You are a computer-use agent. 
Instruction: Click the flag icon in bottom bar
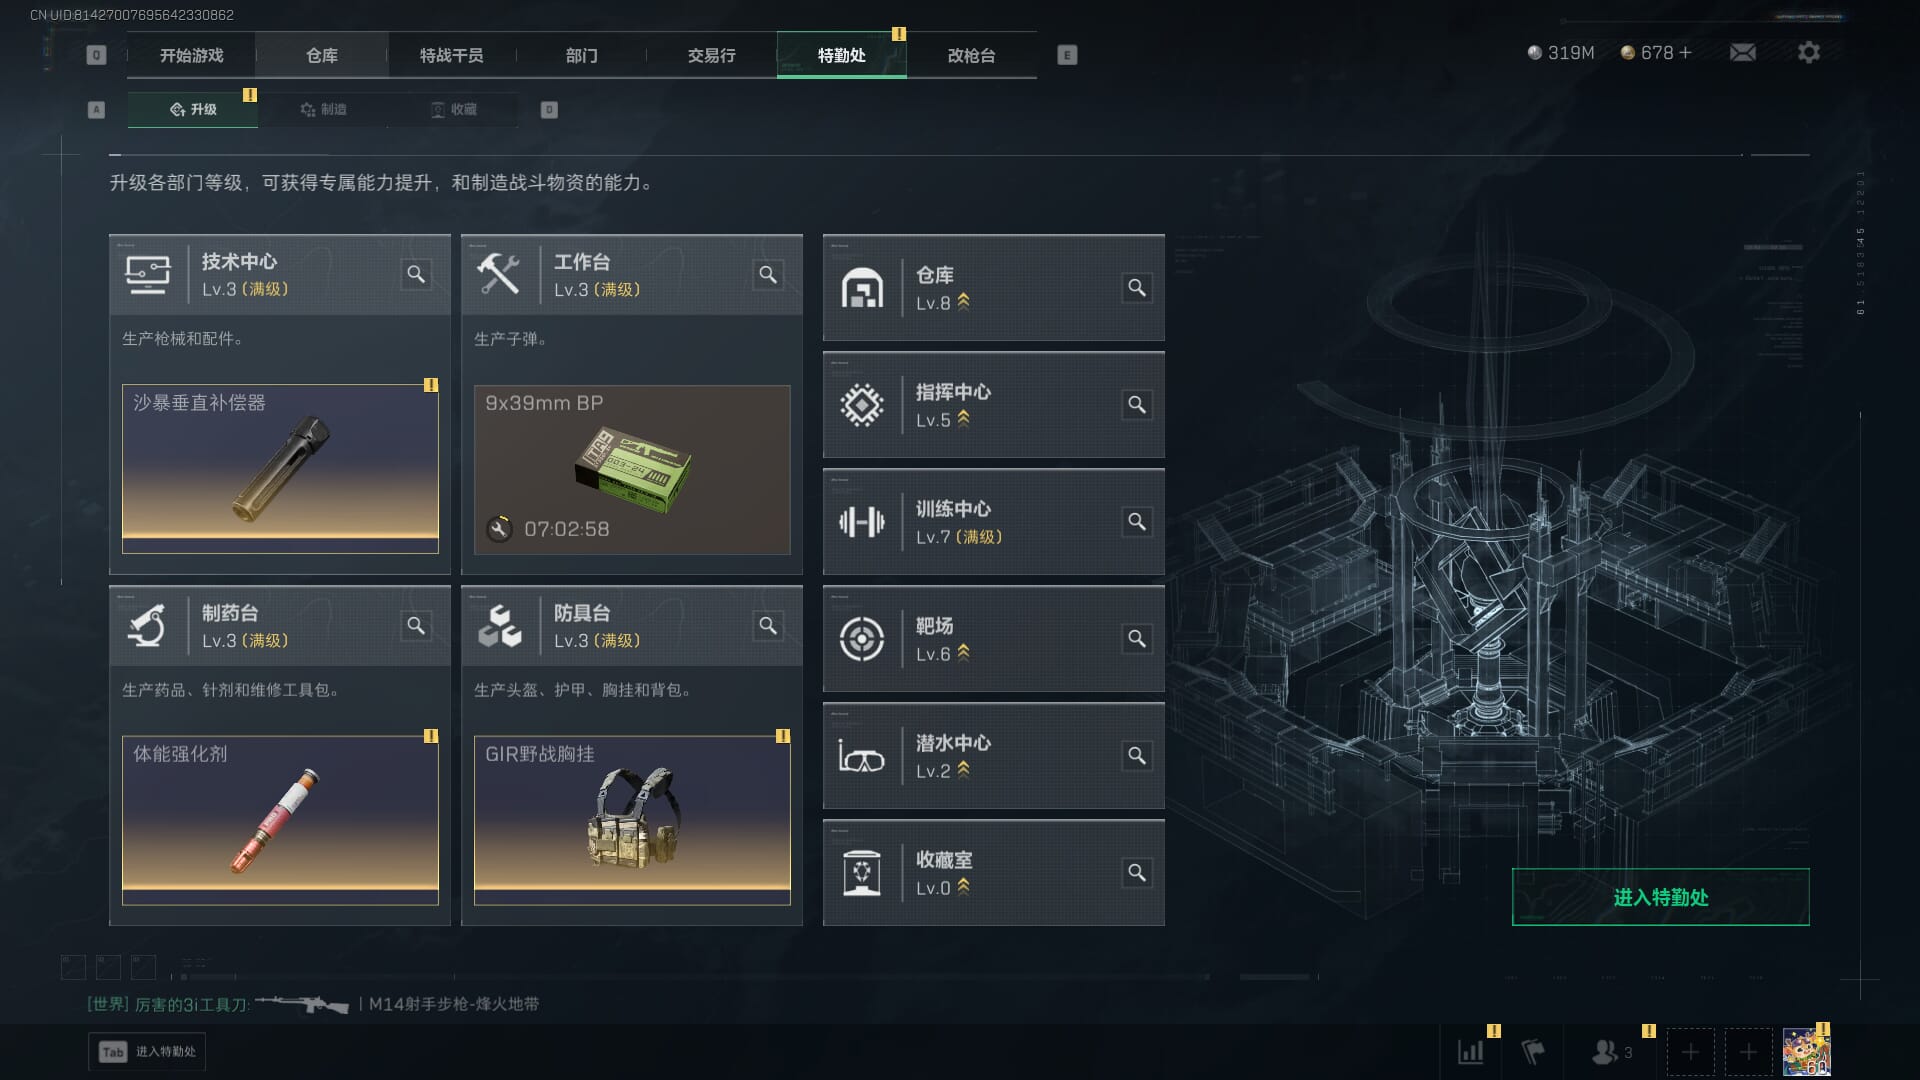coord(1533,1052)
